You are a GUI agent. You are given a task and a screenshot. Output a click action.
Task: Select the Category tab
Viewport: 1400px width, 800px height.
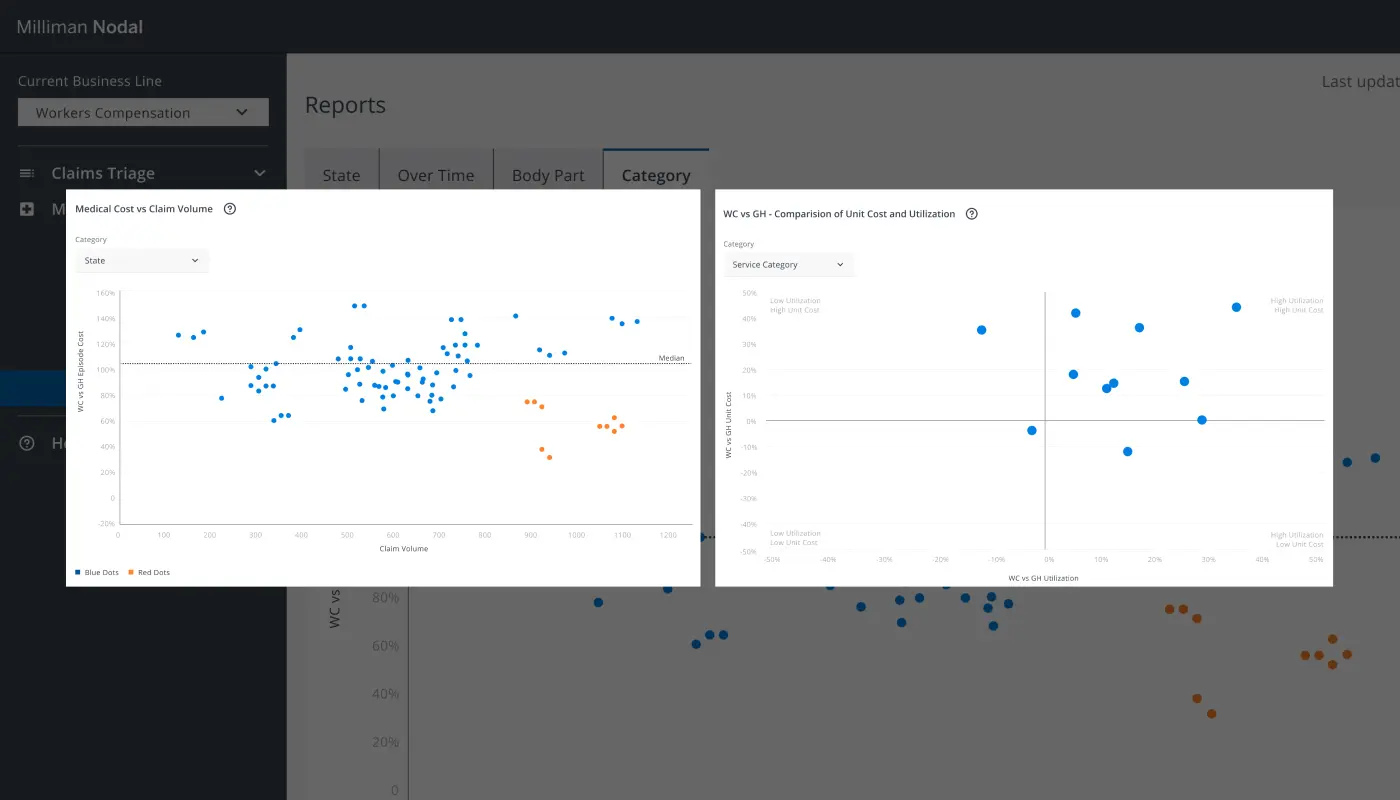click(656, 175)
